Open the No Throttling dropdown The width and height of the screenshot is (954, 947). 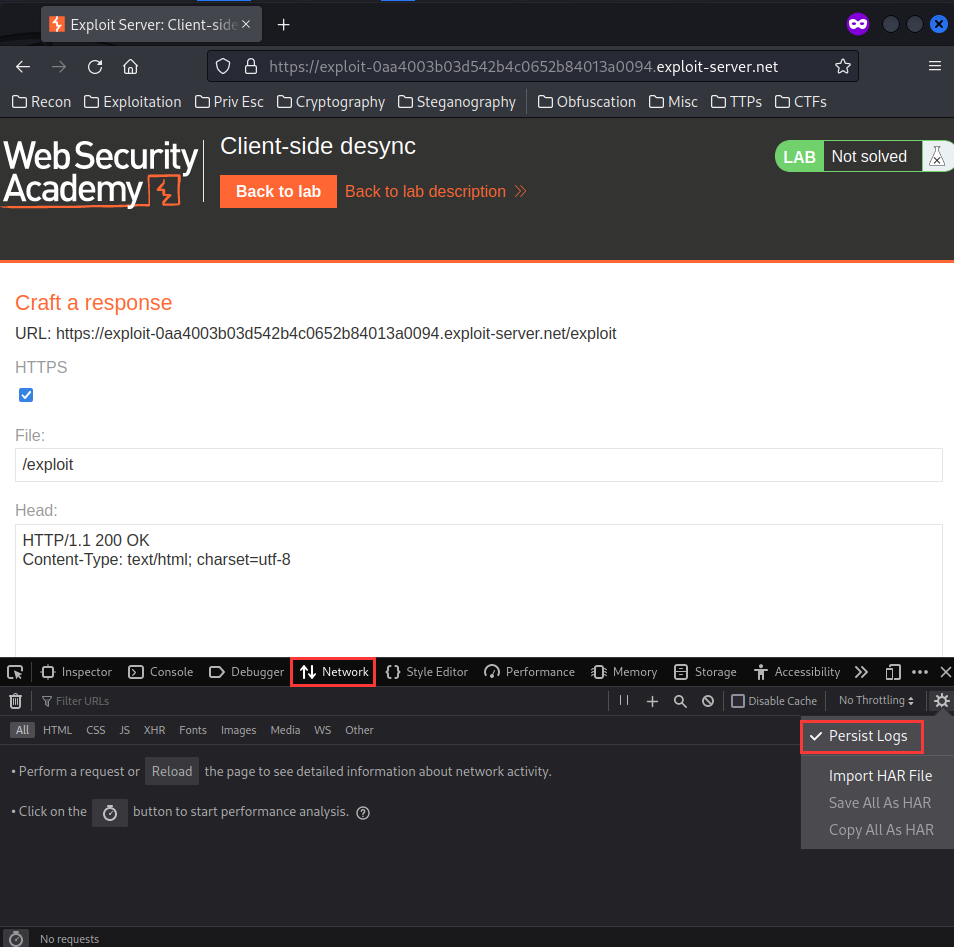(x=876, y=701)
